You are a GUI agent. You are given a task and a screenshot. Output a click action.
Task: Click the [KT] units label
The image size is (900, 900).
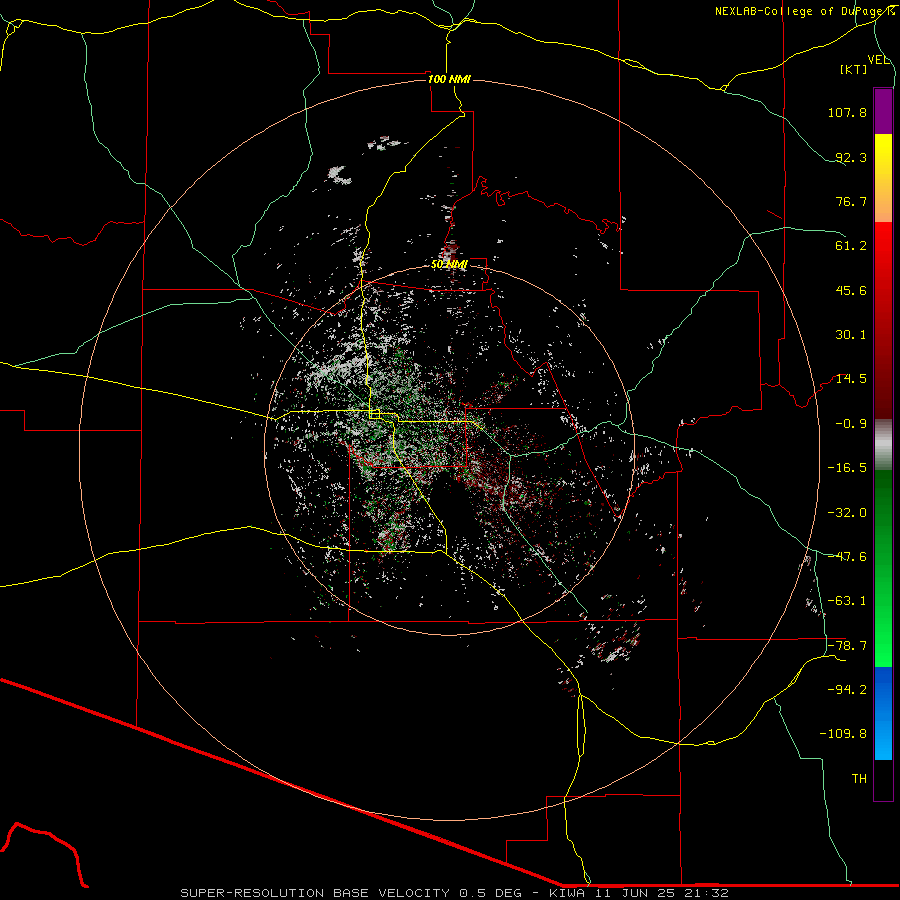click(x=854, y=69)
